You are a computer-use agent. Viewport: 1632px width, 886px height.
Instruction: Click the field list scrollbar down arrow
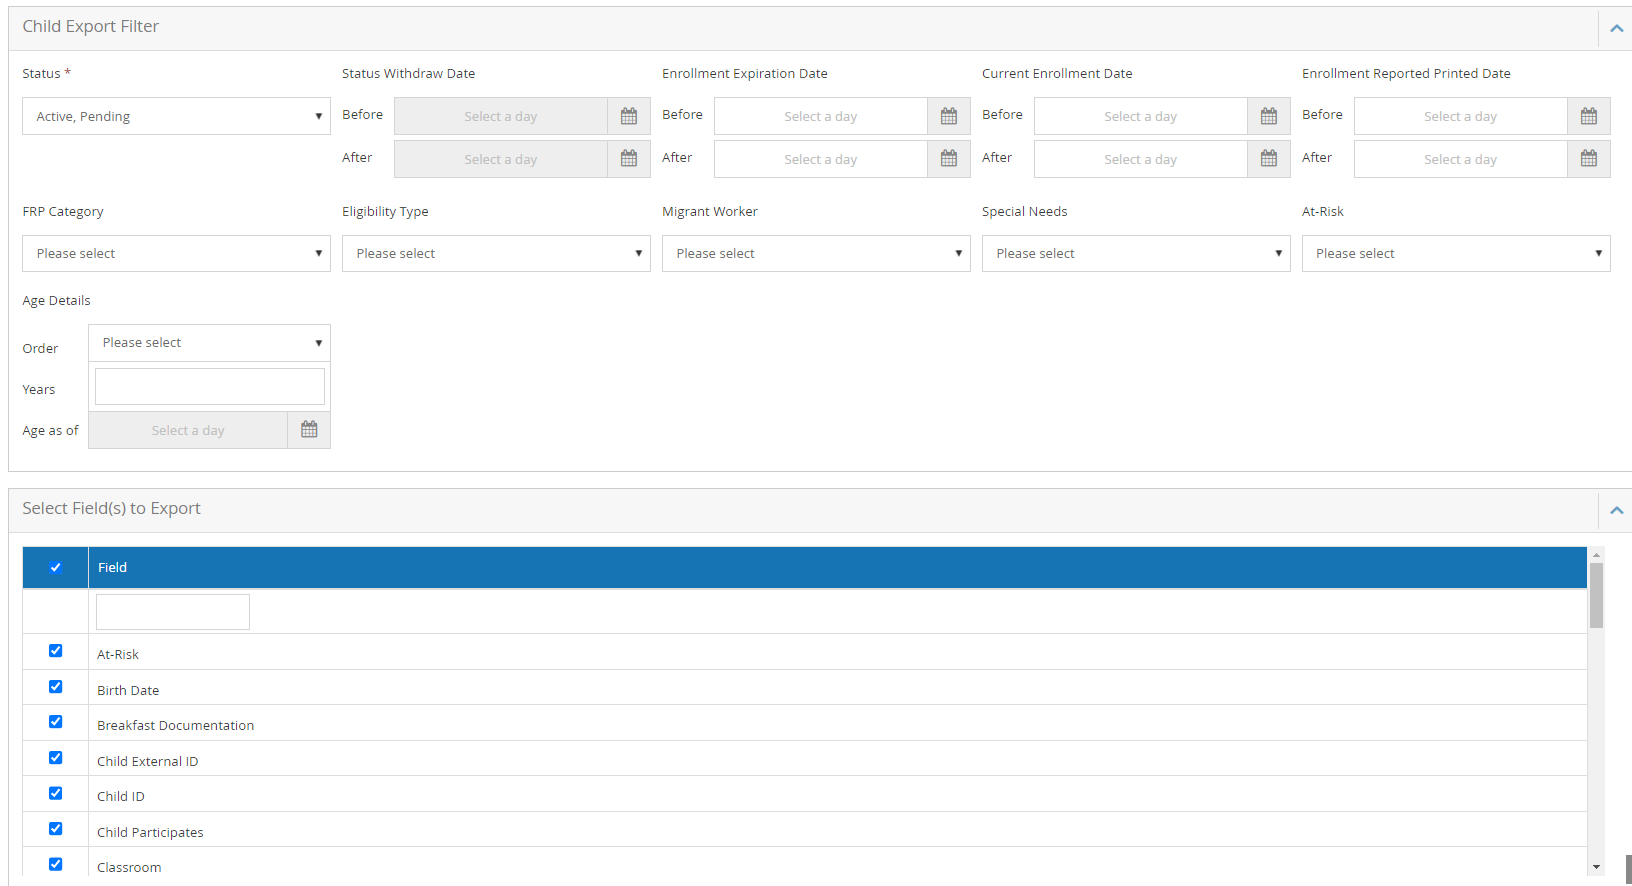pyautogui.click(x=1596, y=867)
